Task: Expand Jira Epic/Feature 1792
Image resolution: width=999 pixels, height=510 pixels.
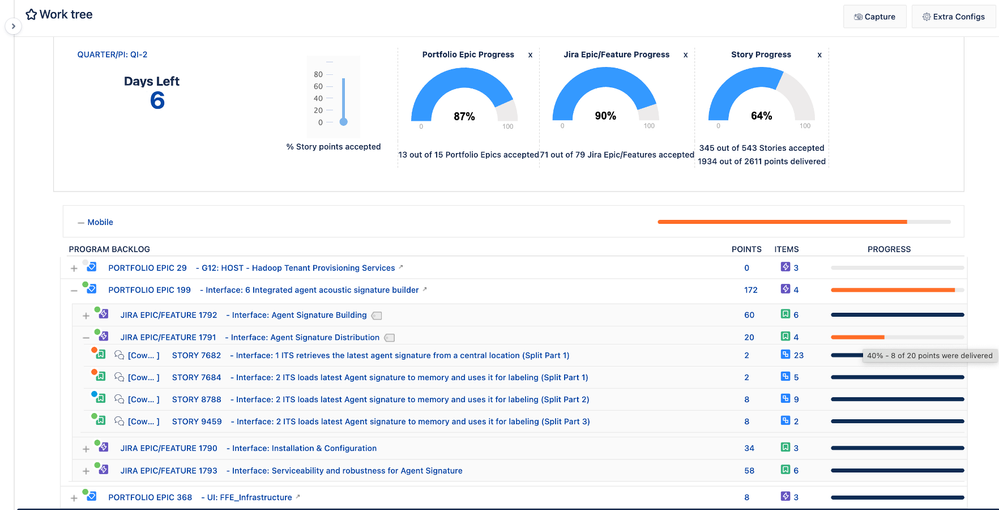Action: point(86,316)
